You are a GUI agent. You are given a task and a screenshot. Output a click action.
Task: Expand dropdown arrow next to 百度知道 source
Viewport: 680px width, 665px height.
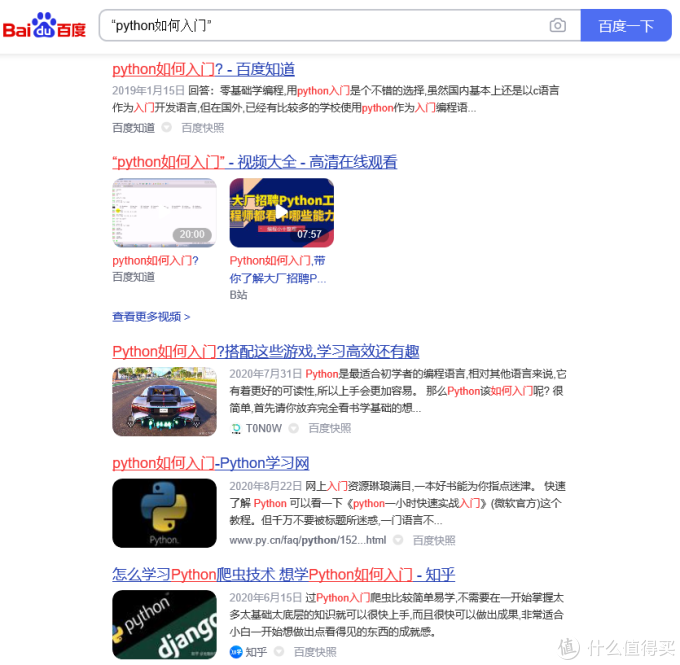(167, 128)
